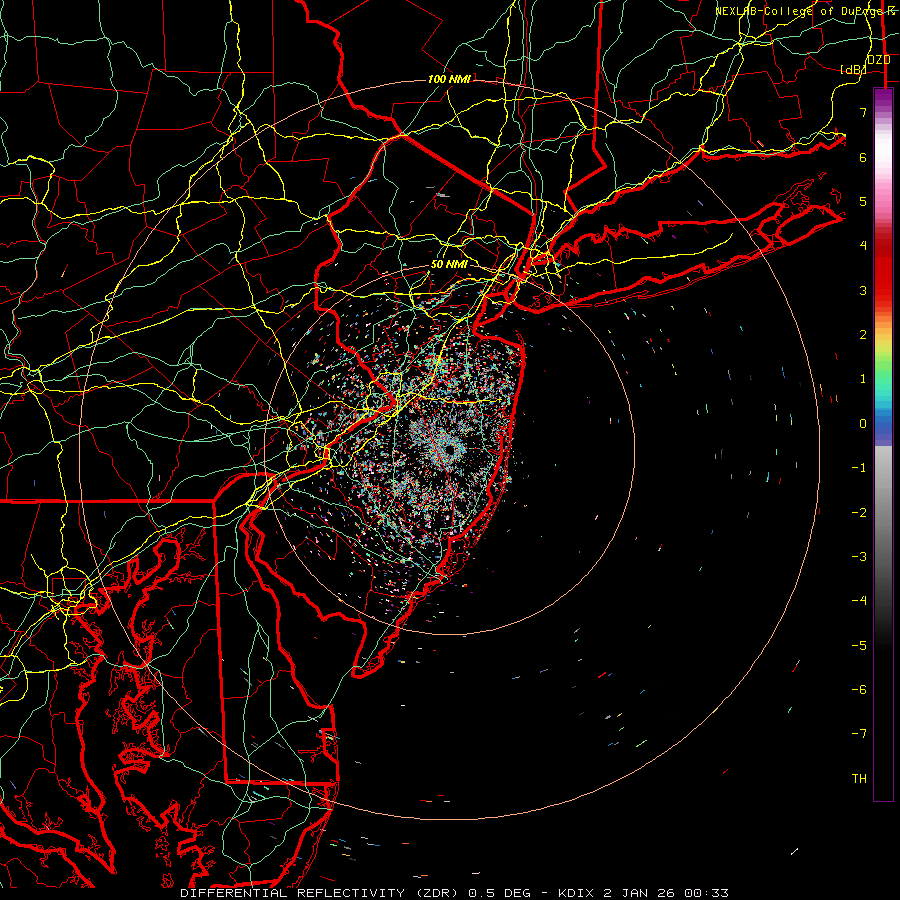This screenshot has width=900, height=900.
Task: Click the [dB] unit label
Action: coord(853,69)
